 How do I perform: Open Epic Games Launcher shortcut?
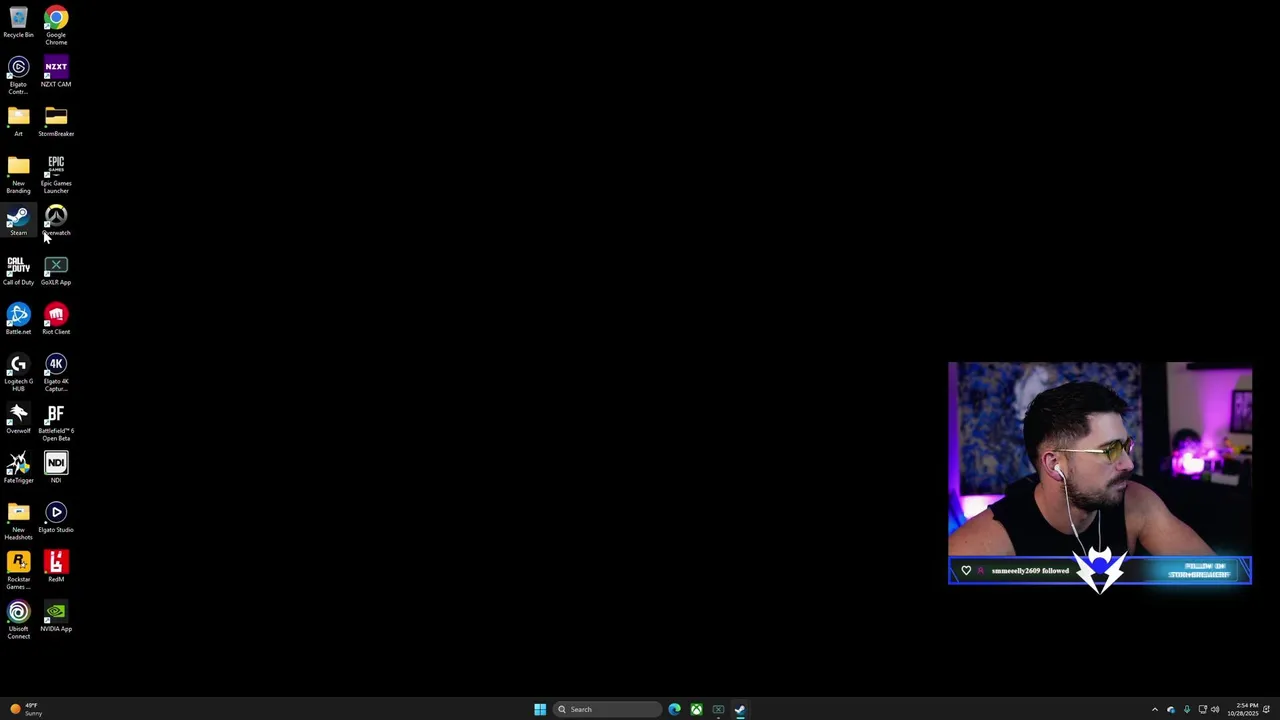point(56,174)
